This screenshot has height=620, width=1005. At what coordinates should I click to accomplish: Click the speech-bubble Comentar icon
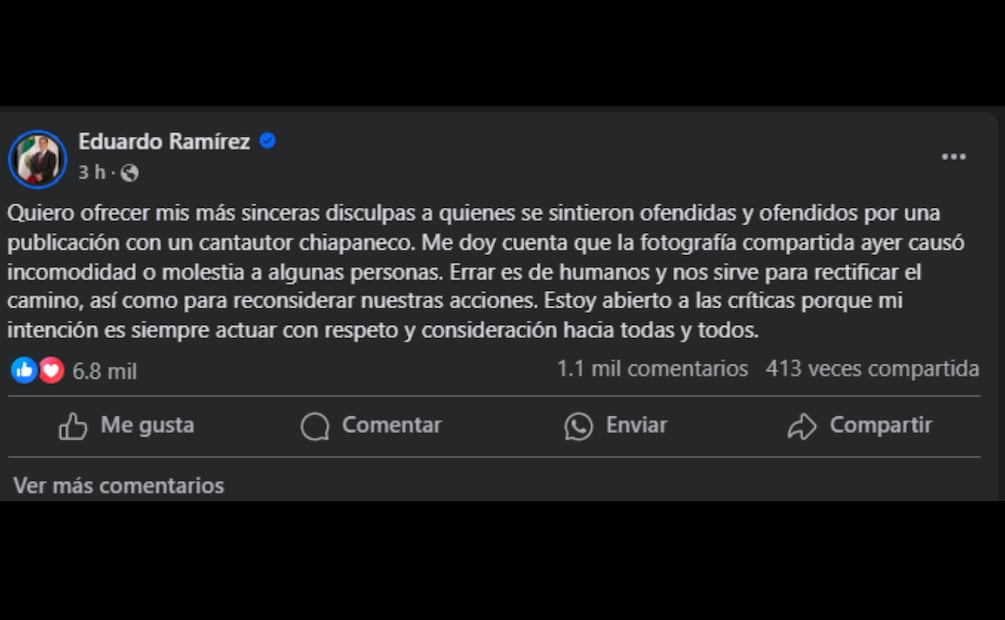(315, 427)
